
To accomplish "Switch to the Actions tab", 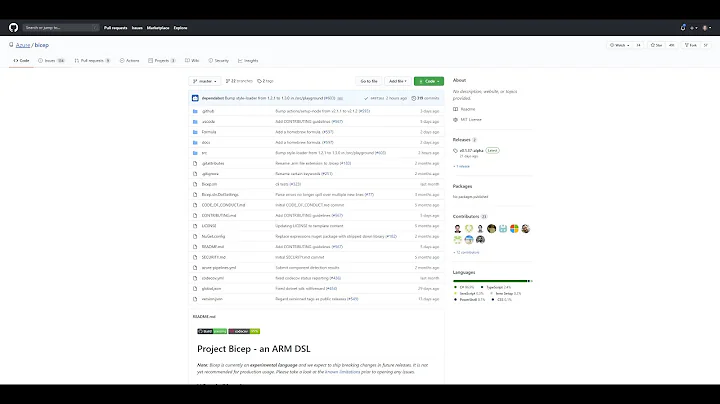I will [129, 61].
